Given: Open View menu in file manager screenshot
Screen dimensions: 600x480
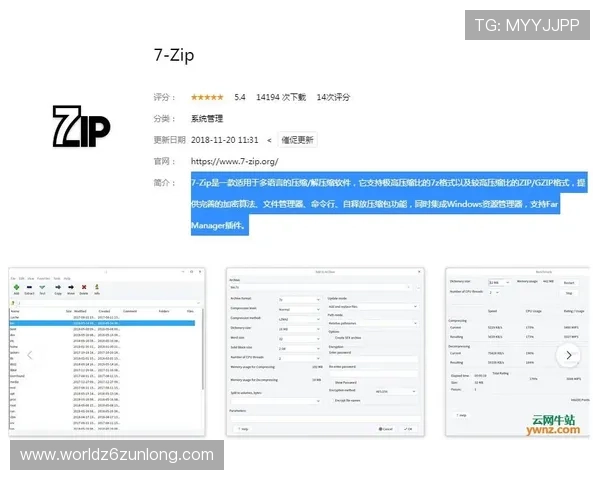Looking at the screenshot, I should click(31, 279).
